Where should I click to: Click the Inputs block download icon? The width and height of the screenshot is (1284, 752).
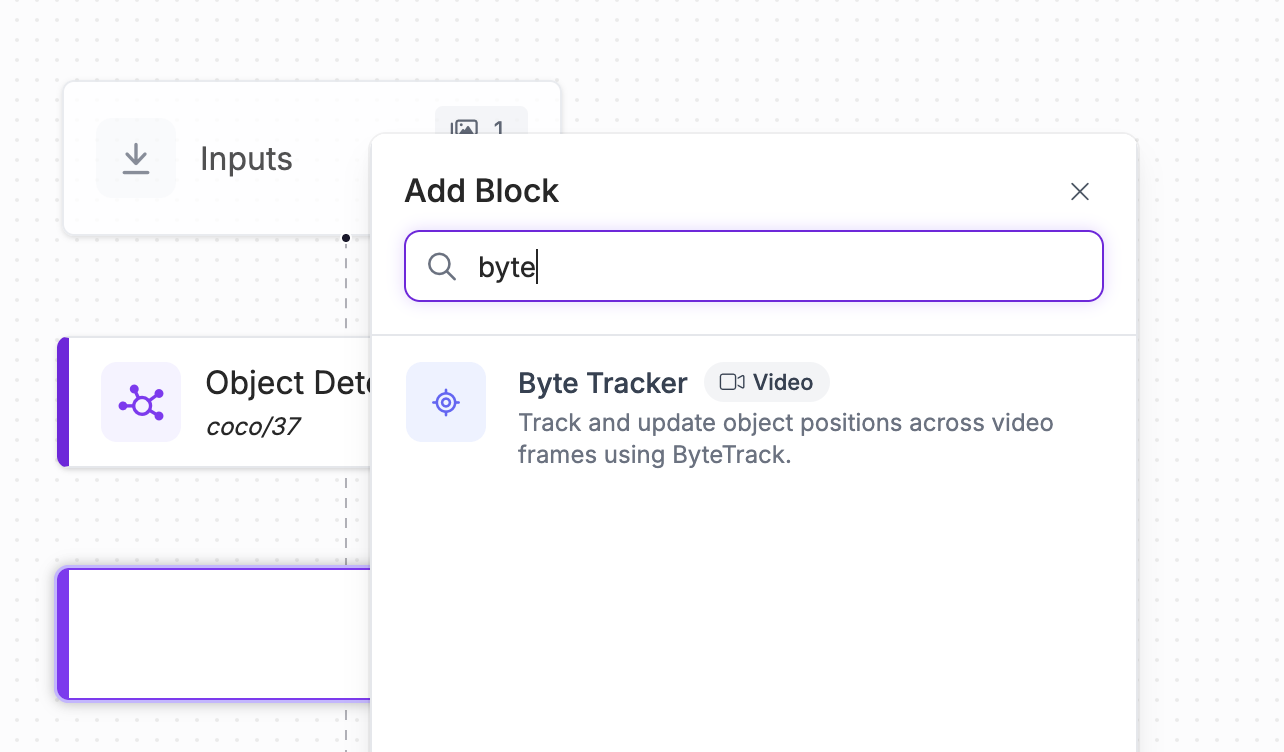click(136, 158)
